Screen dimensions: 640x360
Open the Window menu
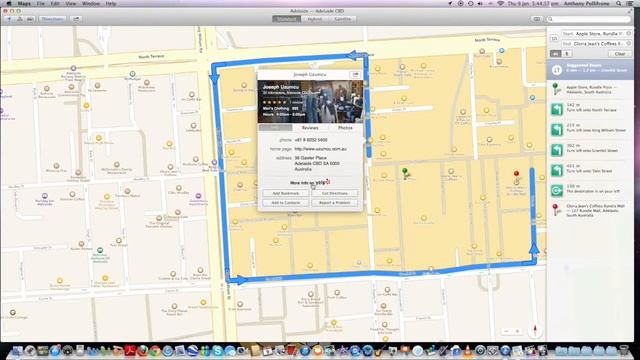(x=91, y=3)
